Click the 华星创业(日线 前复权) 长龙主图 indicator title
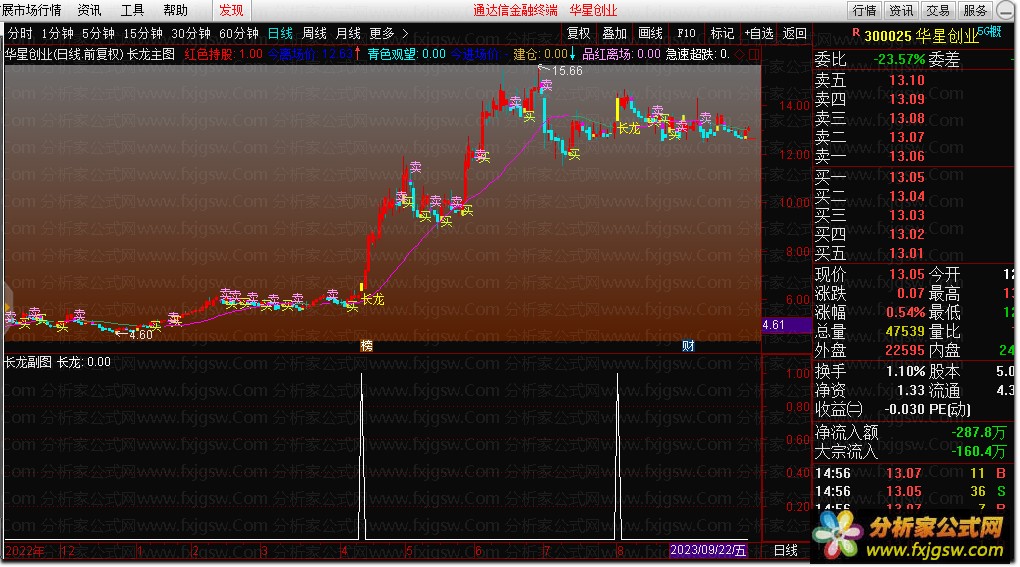This screenshot has width=1020, height=567. 90,55
